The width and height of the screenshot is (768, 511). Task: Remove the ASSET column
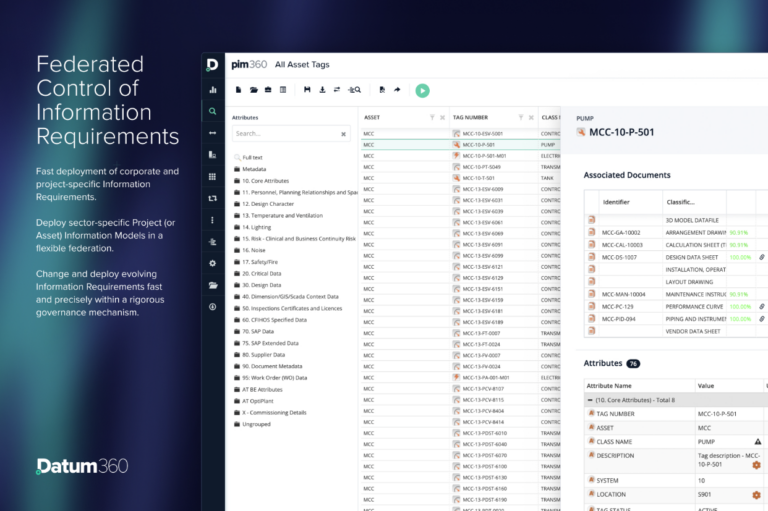[442, 118]
